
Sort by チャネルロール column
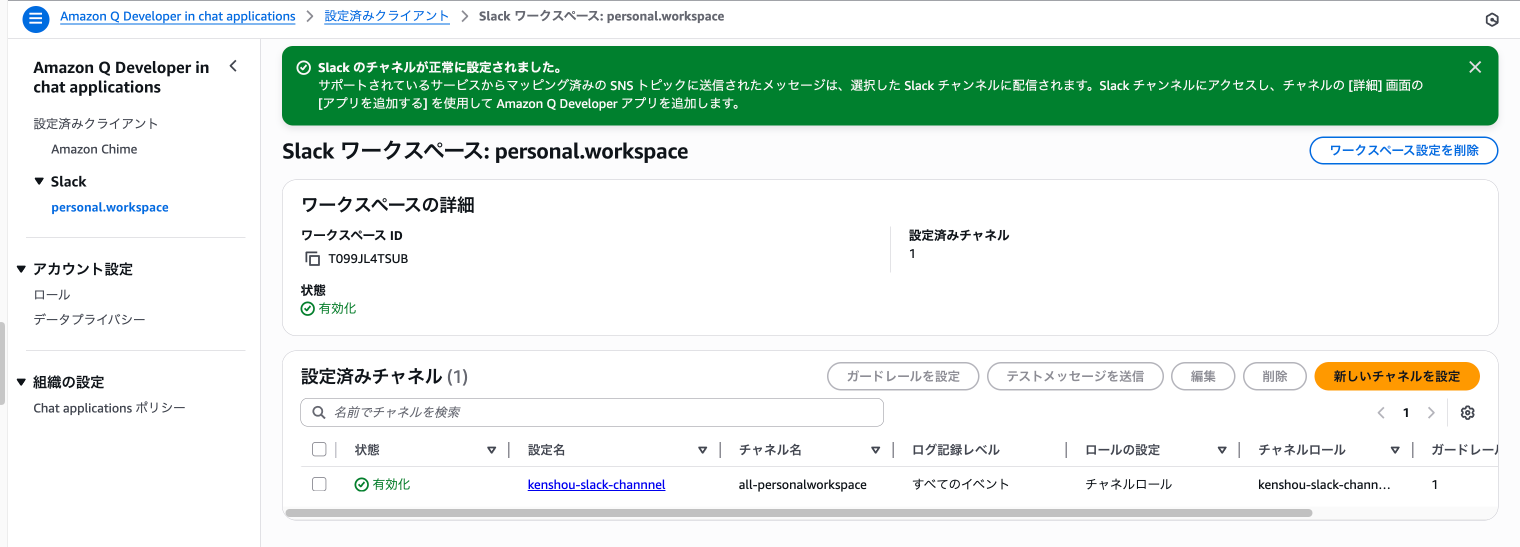1395,450
